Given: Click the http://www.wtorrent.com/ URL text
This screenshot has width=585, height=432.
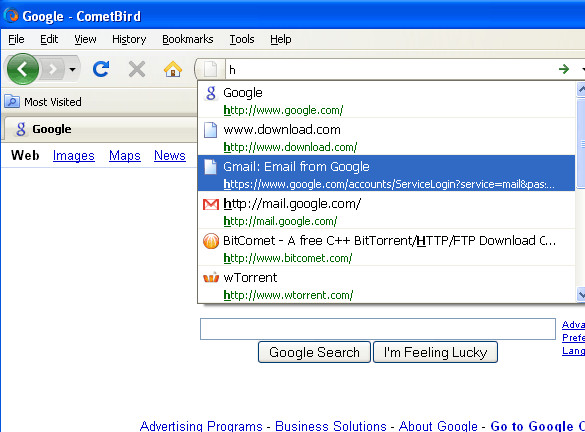Looking at the screenshot, I should [x=288, y=295].
